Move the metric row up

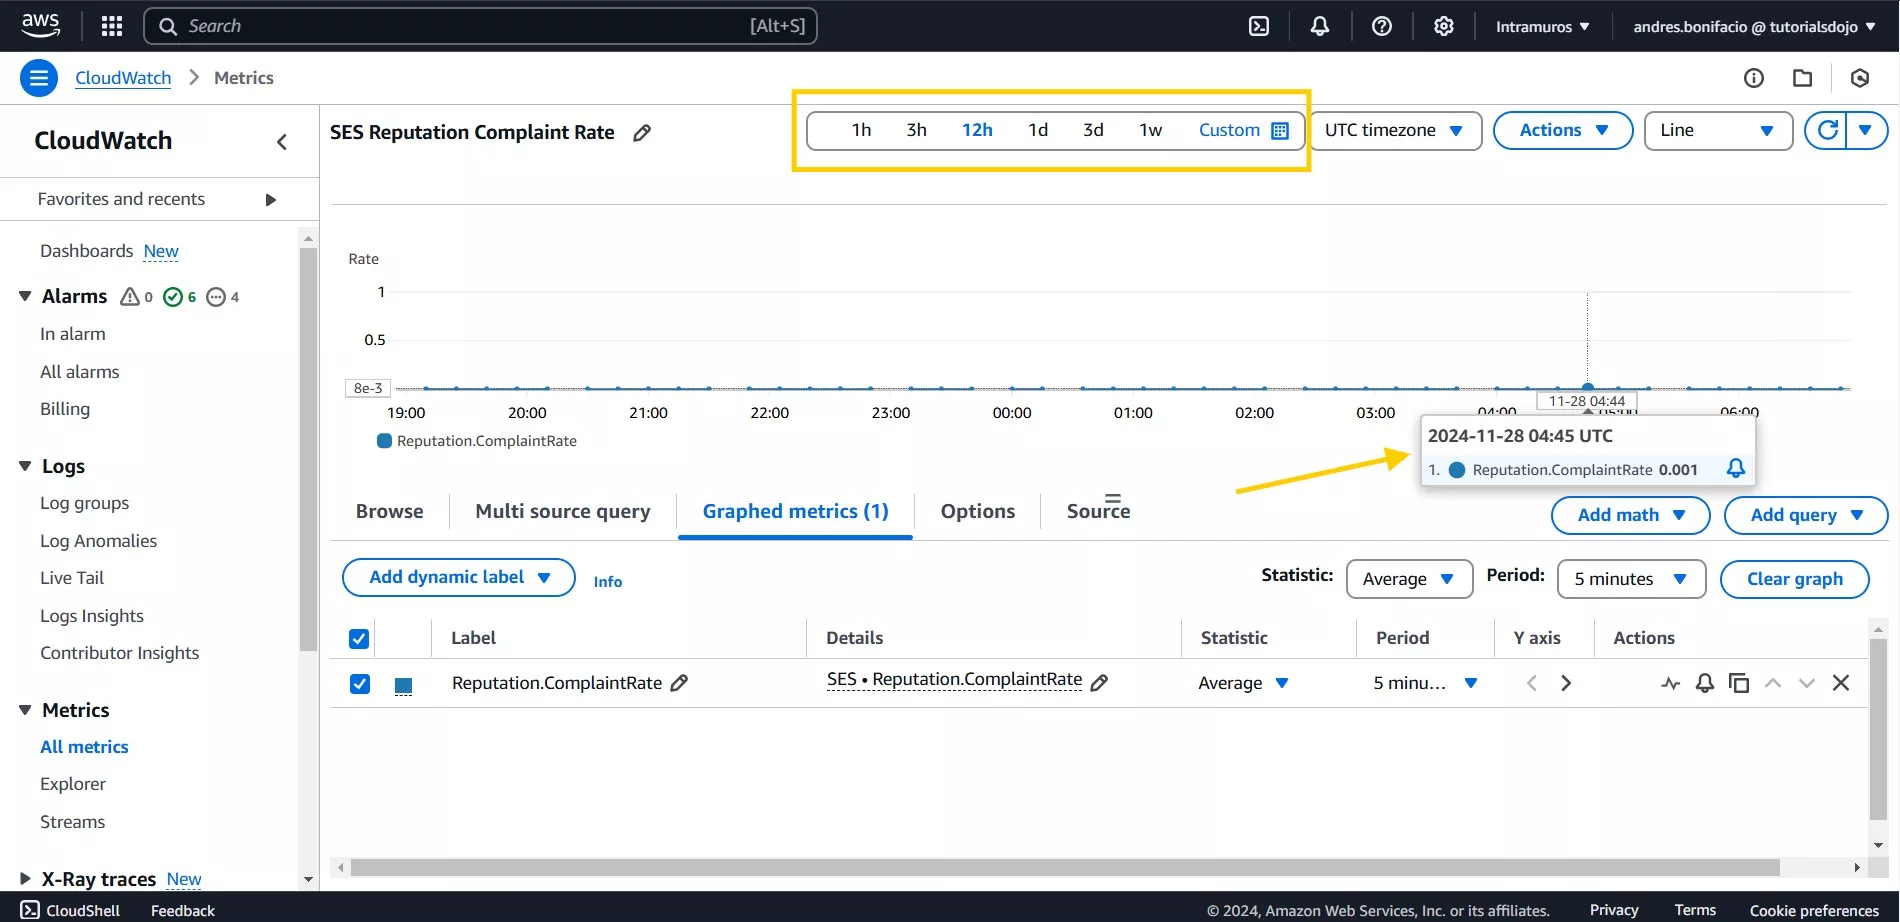click(1773, 683)
